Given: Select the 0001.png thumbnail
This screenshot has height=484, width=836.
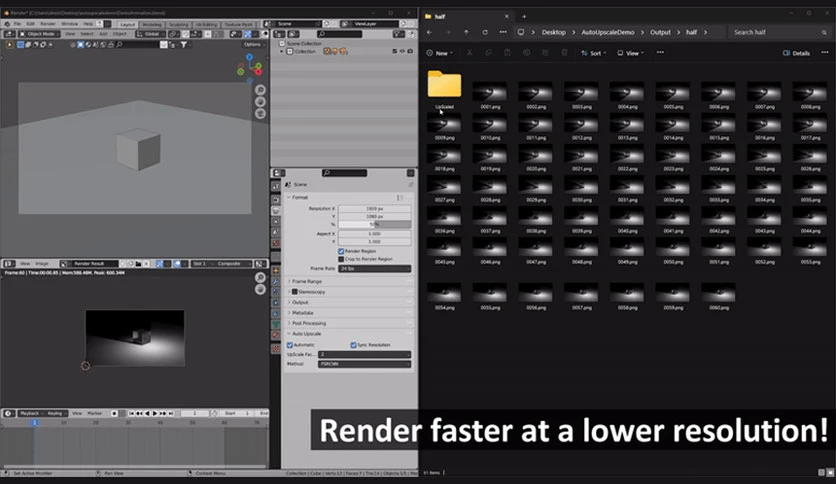Looking at the screenshot, I should 490,96.
